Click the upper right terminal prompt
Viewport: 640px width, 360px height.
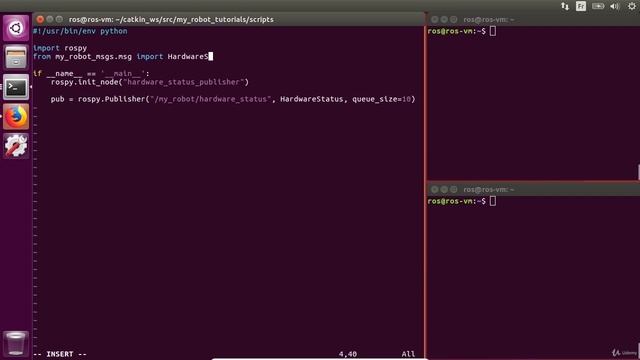pos(457,31)
